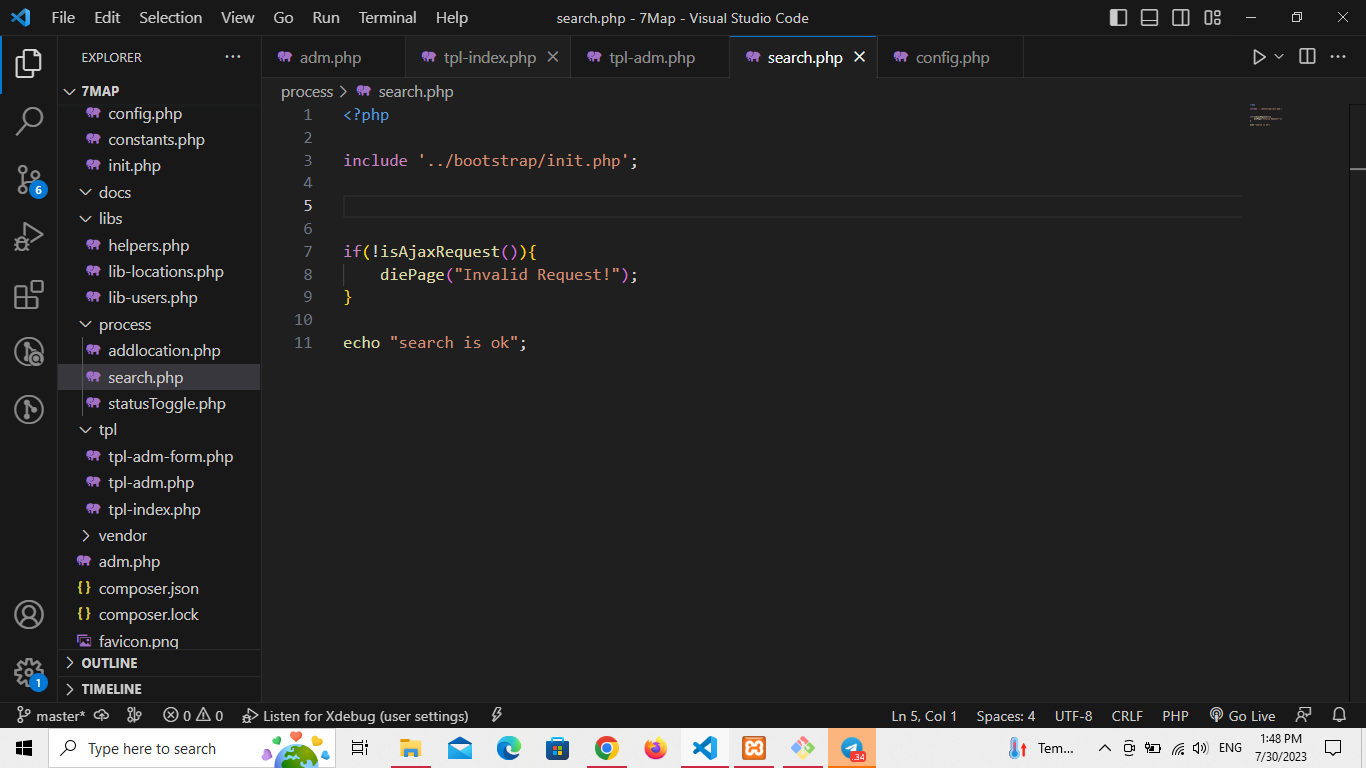Viewport: 1366px width, 768px height.
Task: Open the Accounts menu icon
Action: click(28, 614)
